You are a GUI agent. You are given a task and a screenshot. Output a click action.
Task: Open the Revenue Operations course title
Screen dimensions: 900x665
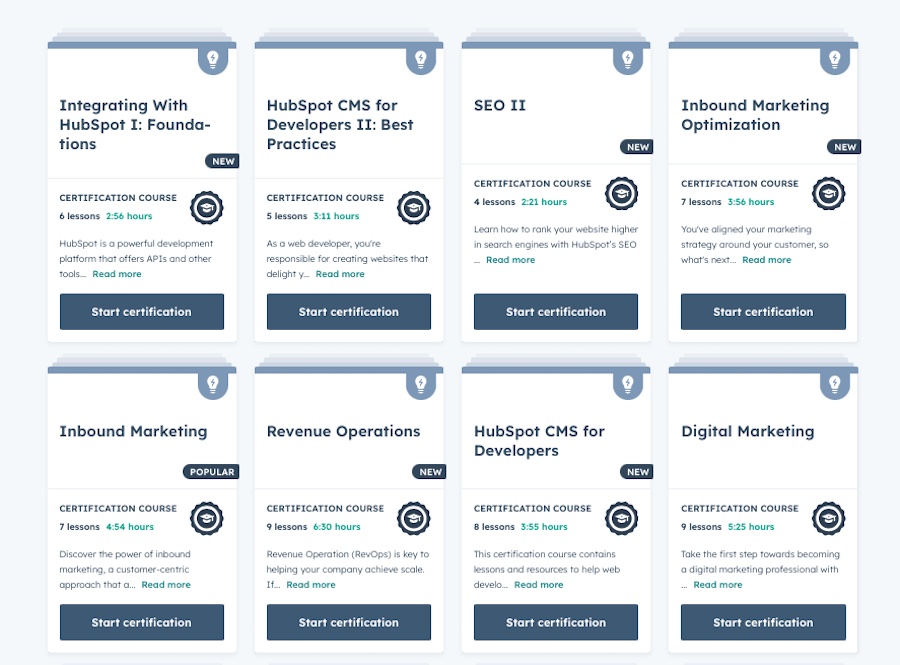(x=343, y=431)
